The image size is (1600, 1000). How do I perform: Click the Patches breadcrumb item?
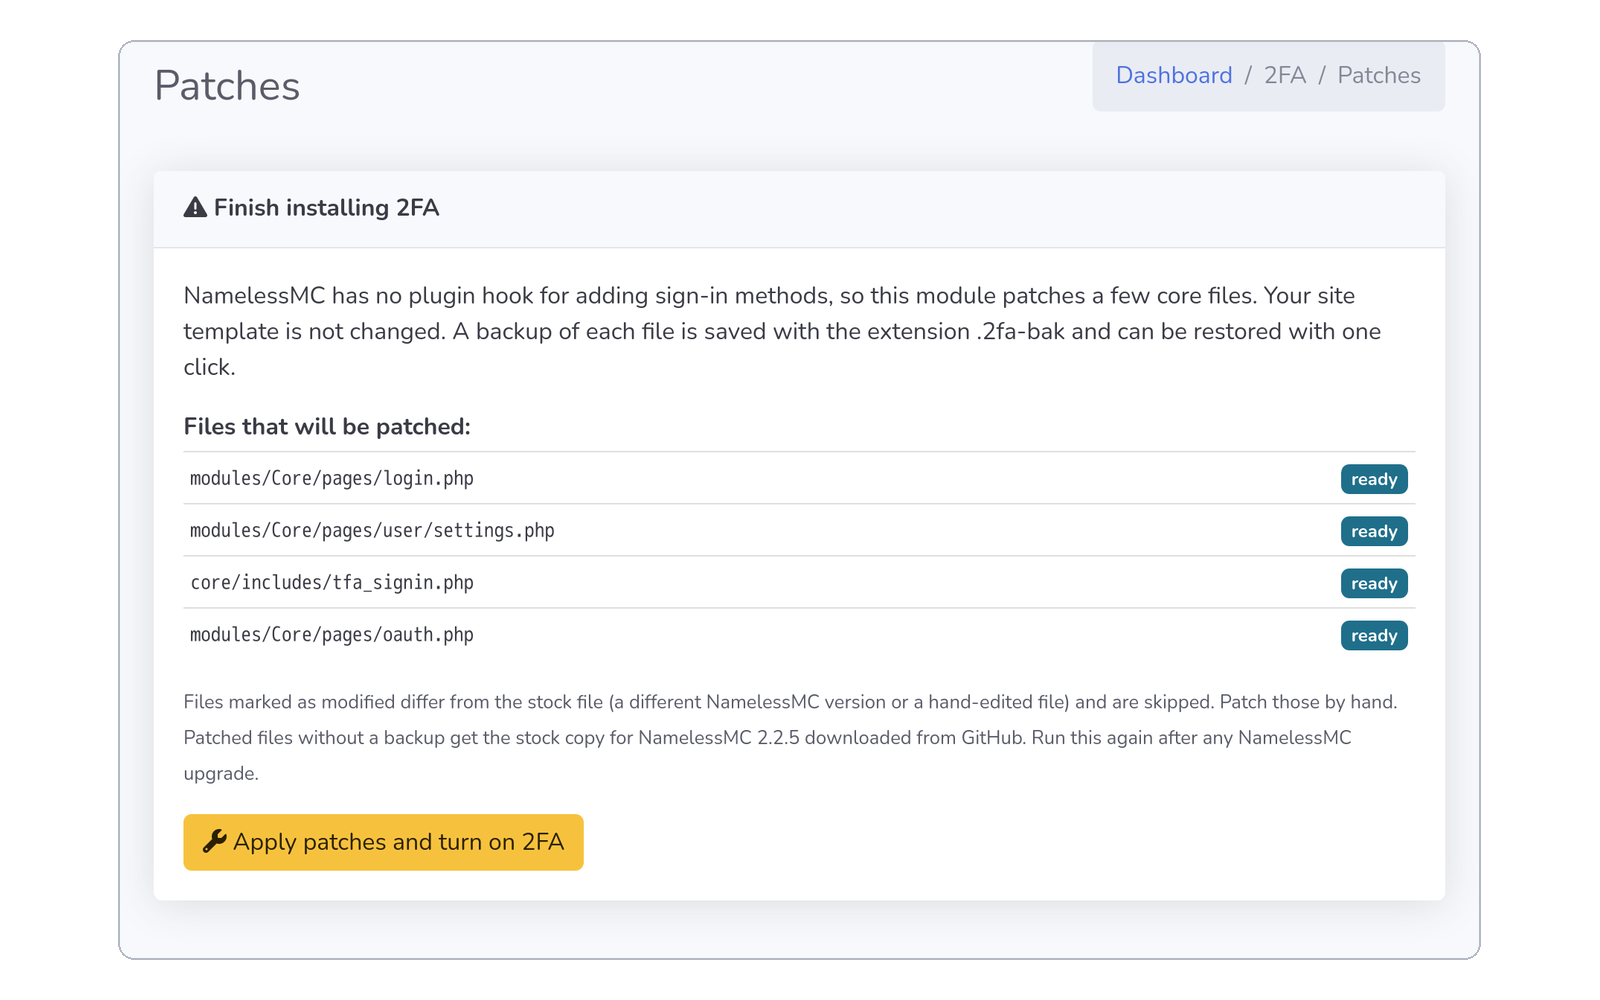point(1379,76)
